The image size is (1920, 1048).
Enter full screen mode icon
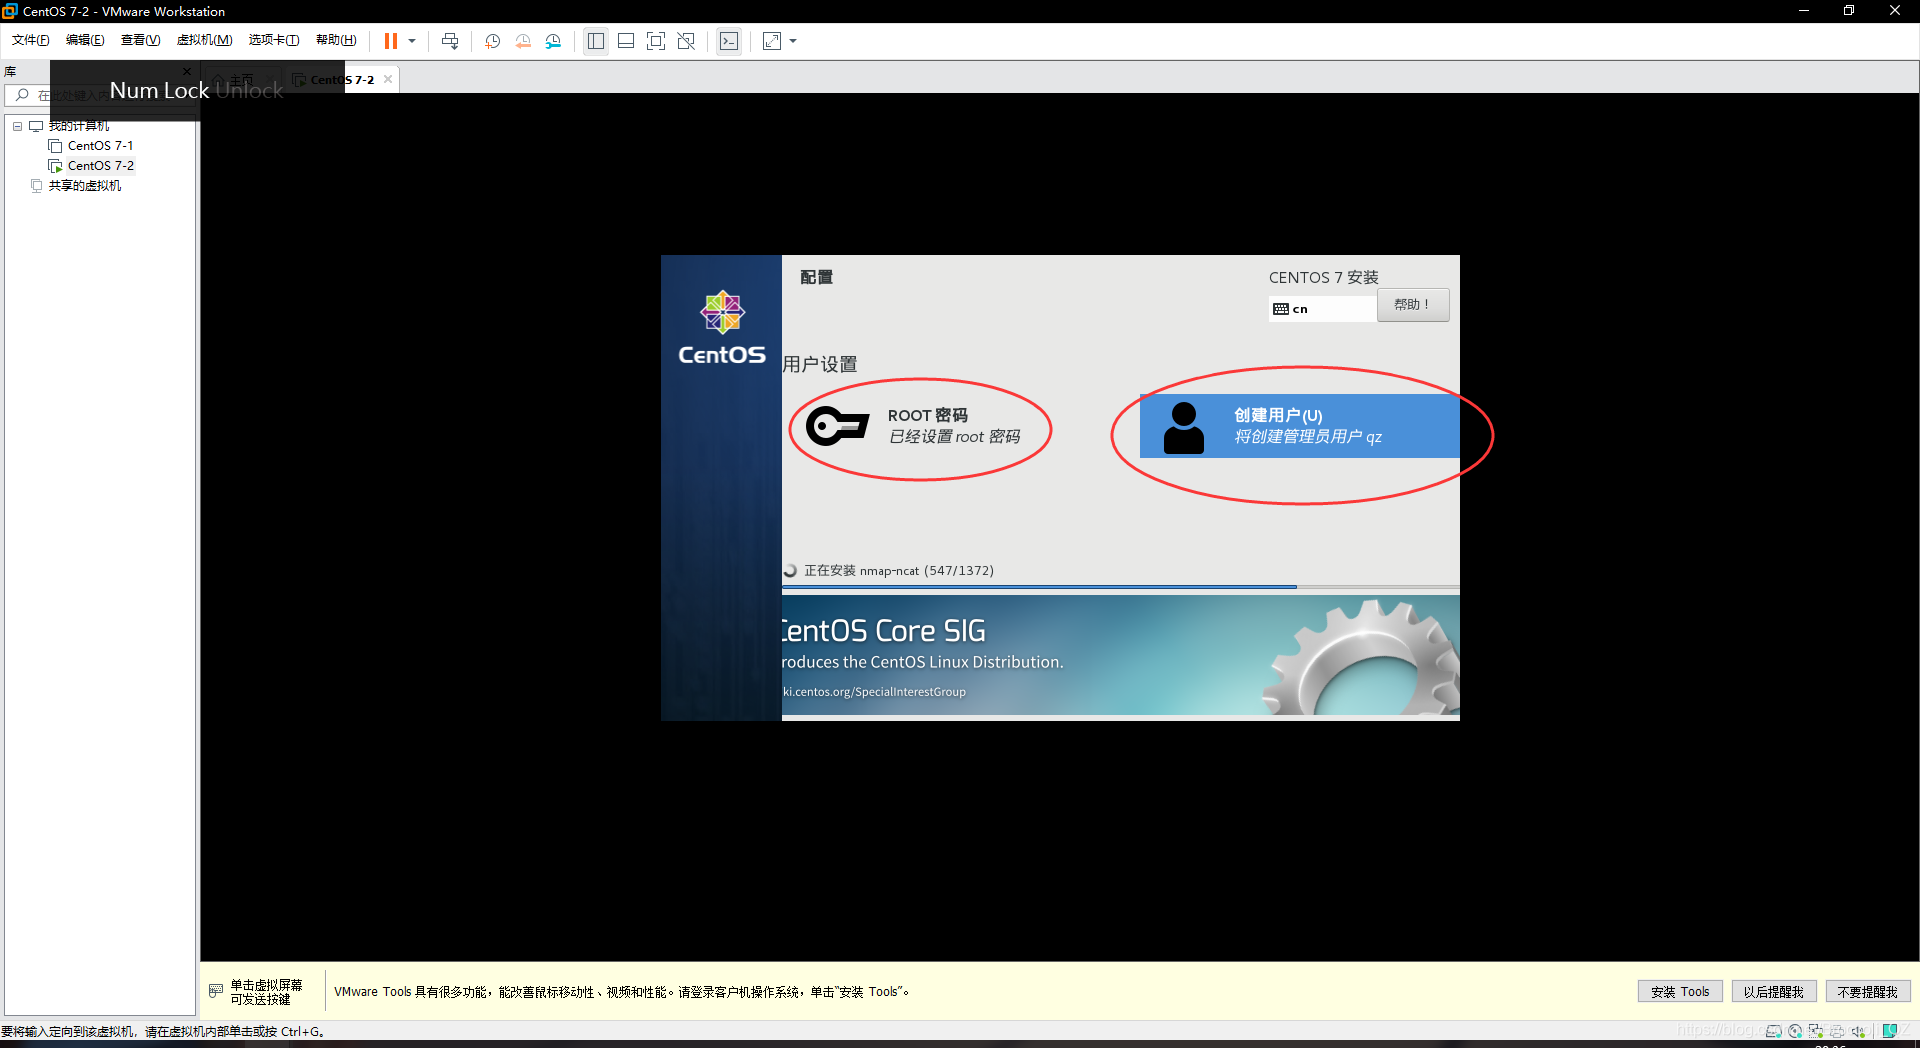click(656, 41)
